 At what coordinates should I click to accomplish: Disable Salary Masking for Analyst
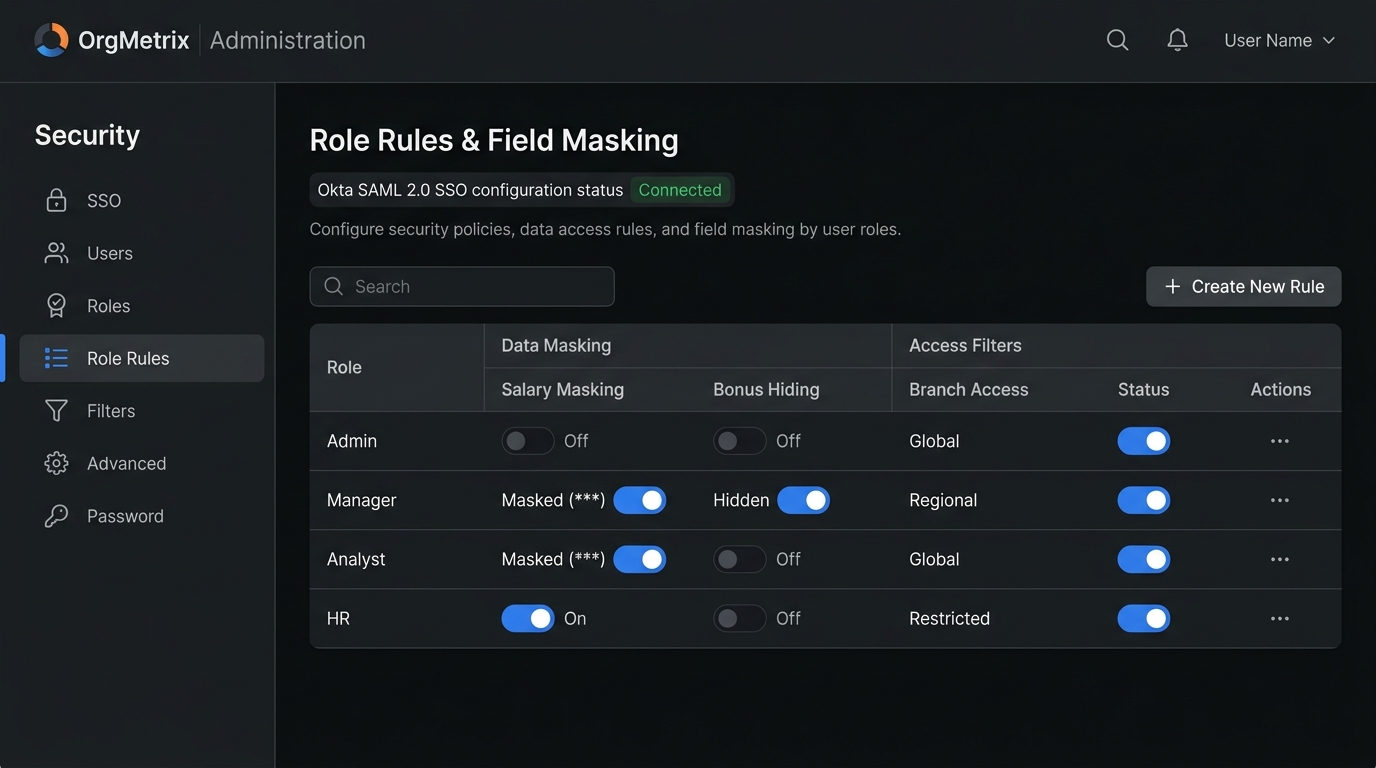pyautogui.click(x=640, y=559)
